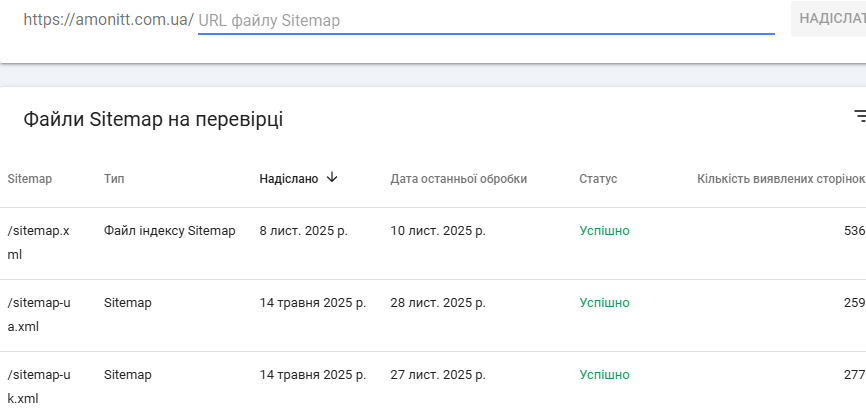The height and width of the screenshot is (411, 866).
Task: Click the sort arrow beside Надіслано
Action: coord(332,178)
